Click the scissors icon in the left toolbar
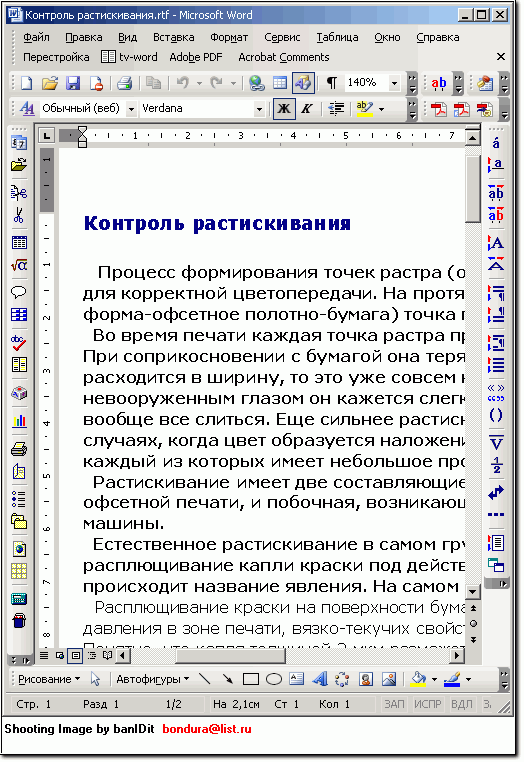 point(19,215)
